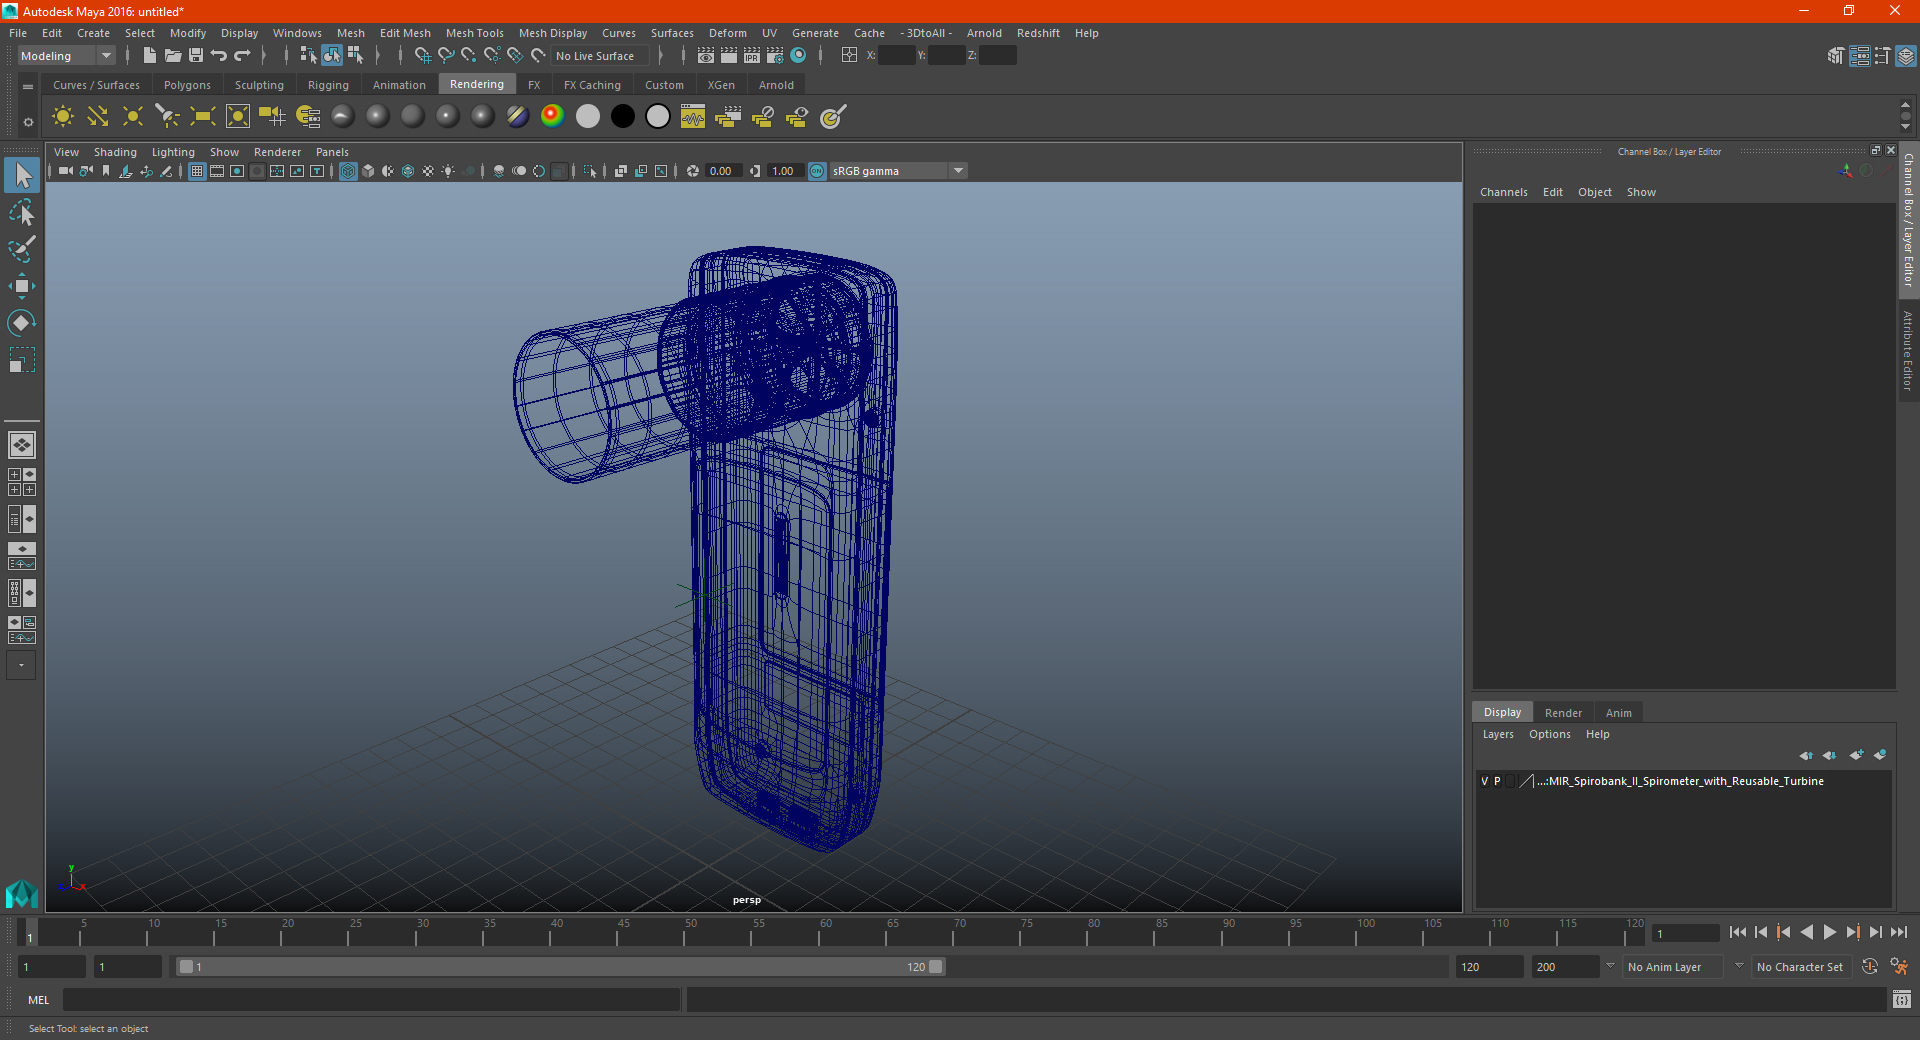This screenshot has width=1920, height=1040.
Task: Open Channels menu in Channel Box
Action: tap(1504, 192)
